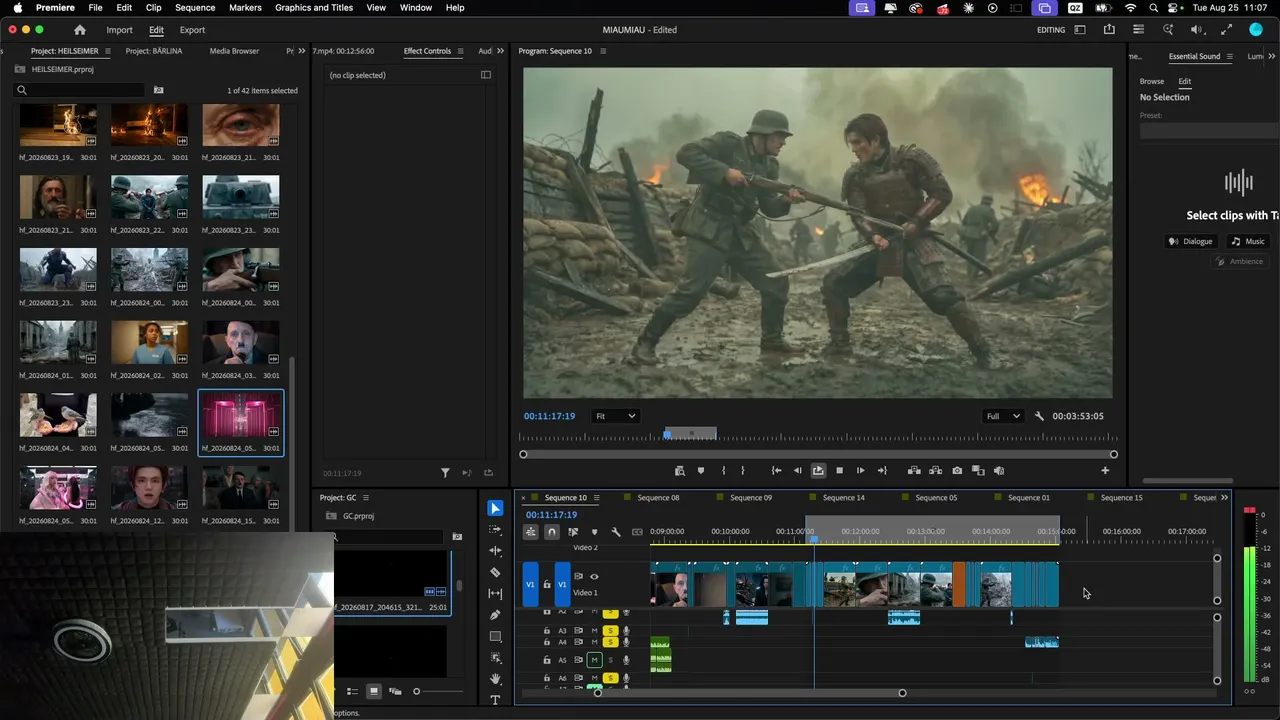Show overflow timeline sequence tabs
1280x720 pixels.
(1224, 498)
